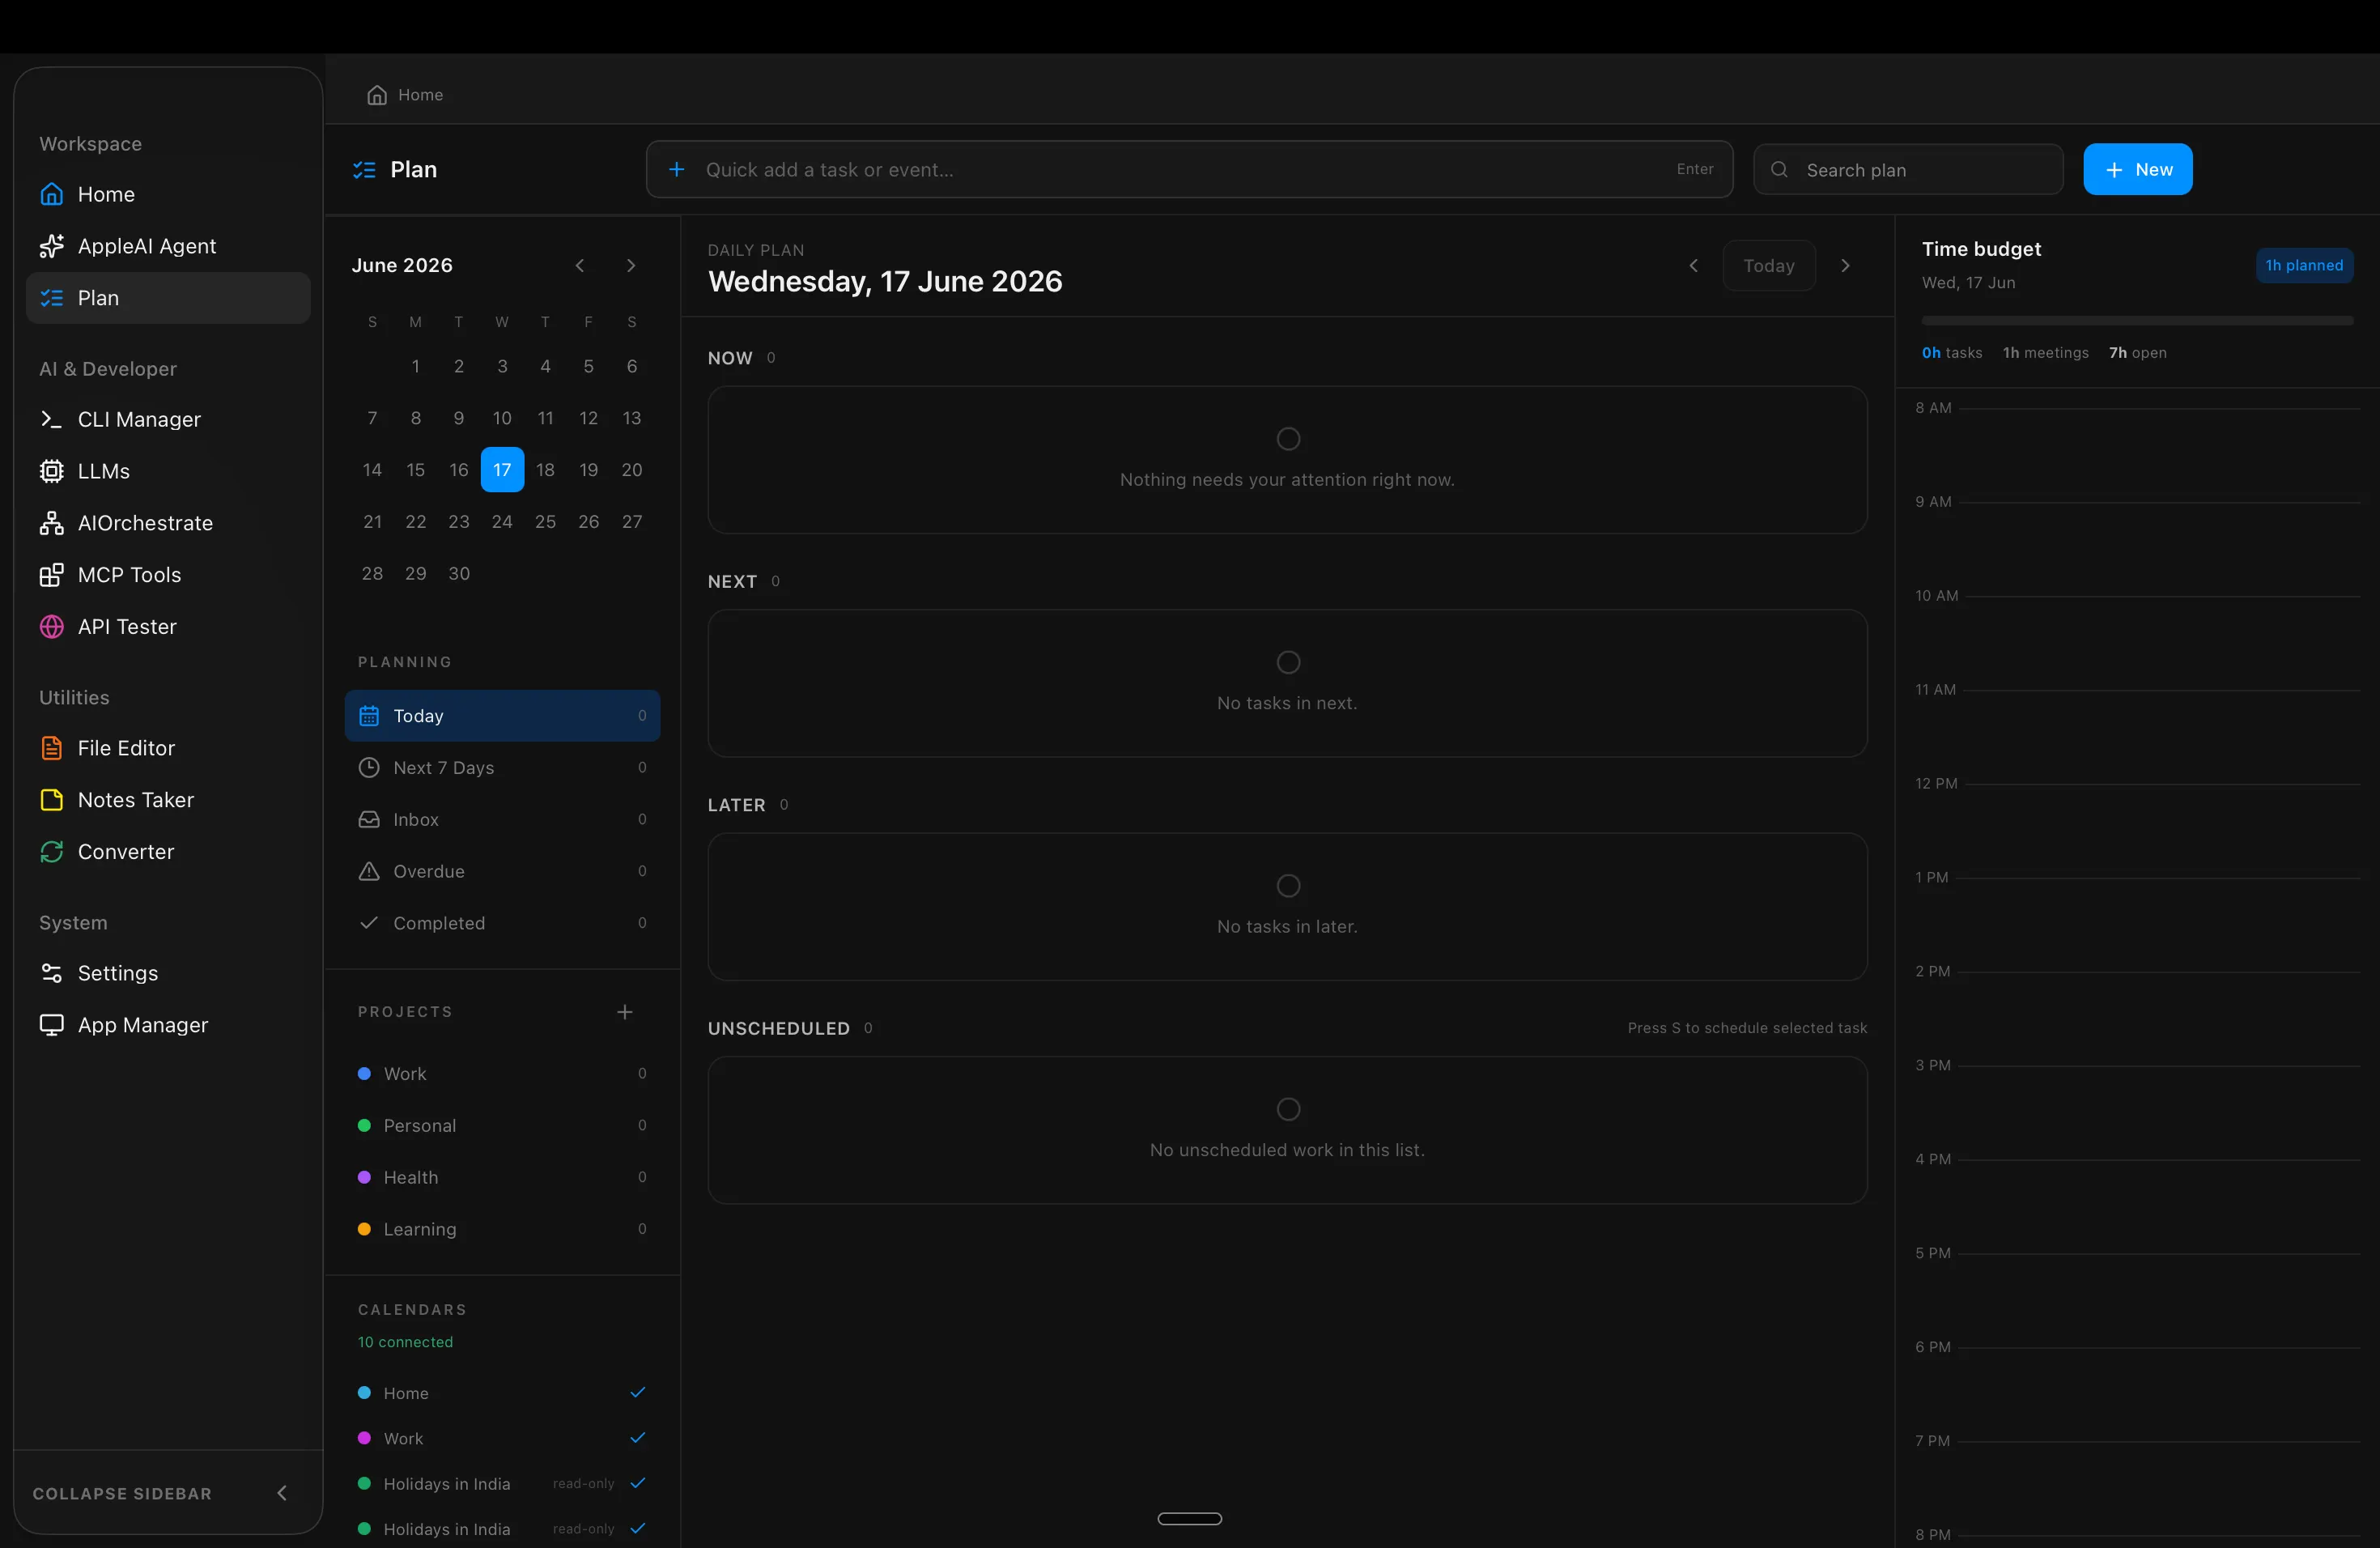Screen dimensions: 2380x1548
Task: Click the Plan checklist icon in header
Action: (364, 170)
